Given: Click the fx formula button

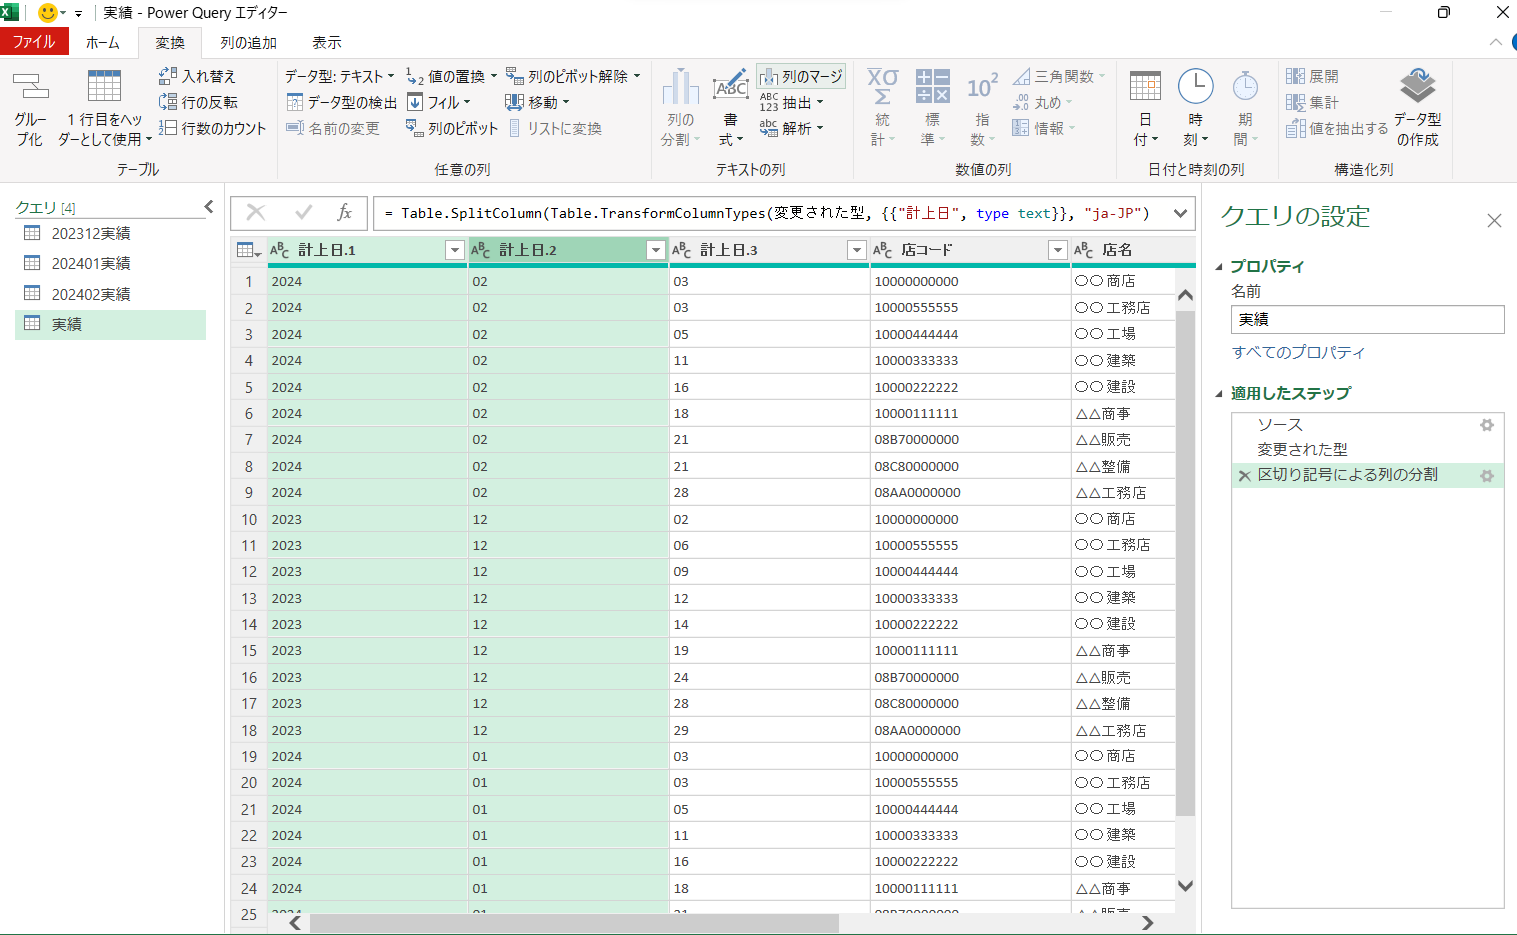Looking at the screenshot, I should coord(344,212).
